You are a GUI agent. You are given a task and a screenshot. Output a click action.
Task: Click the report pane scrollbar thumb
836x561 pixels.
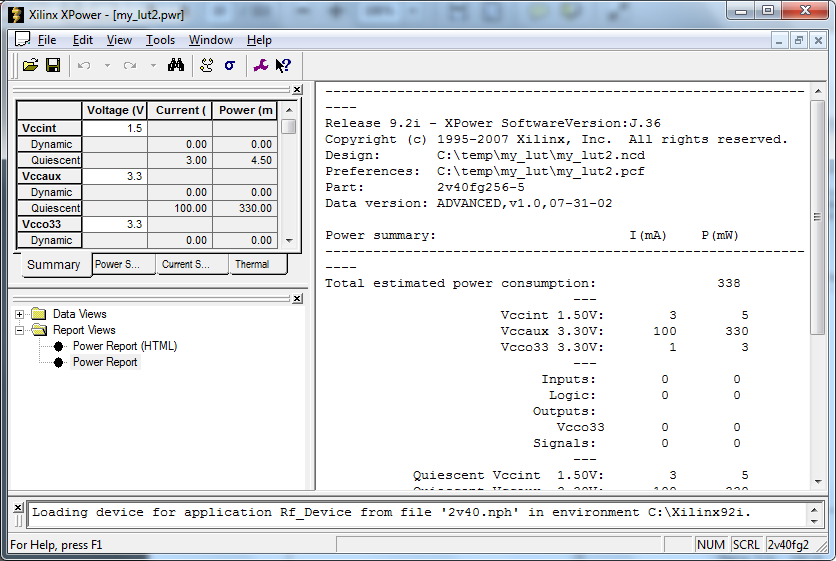pyautogui.click(x=817, y=217)
